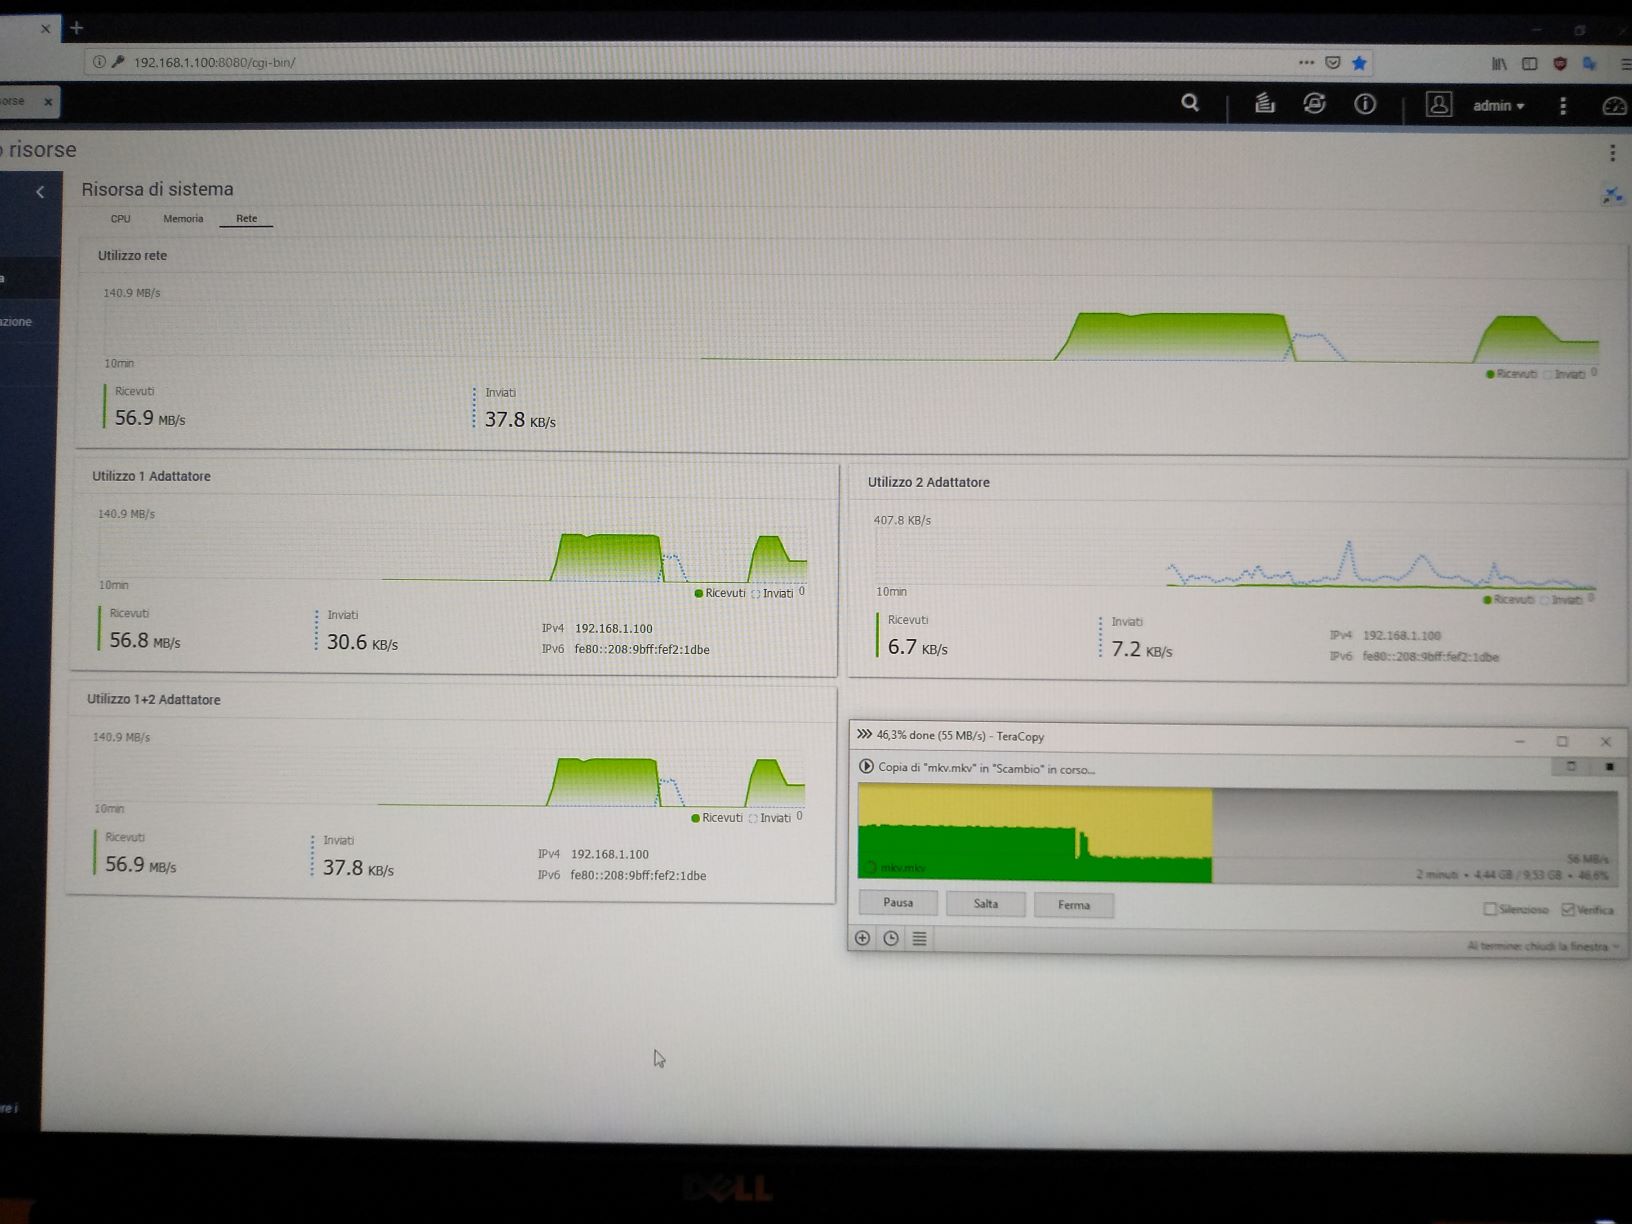
Task: Click the browser address bar URL
Action: click(x=214, y=62)
